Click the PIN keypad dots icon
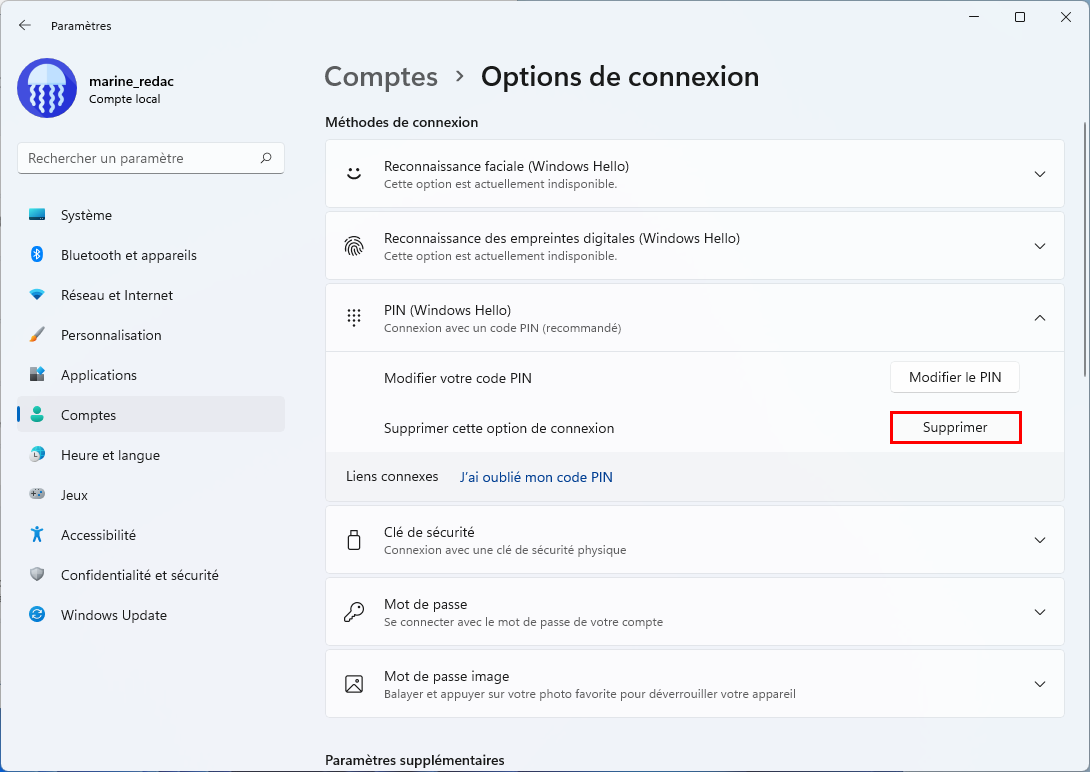Viewport: 1090px width, 772px height. [x=354, y=318]
